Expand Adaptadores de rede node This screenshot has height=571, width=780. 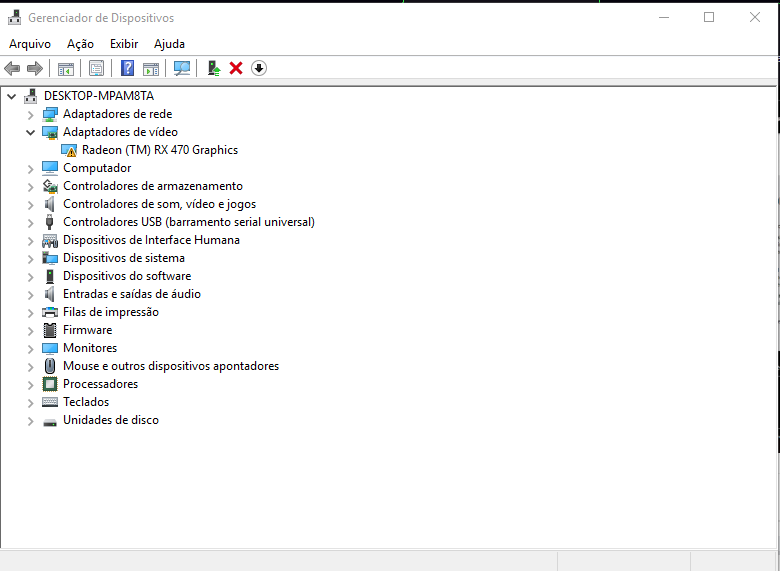tap(30, 115)
